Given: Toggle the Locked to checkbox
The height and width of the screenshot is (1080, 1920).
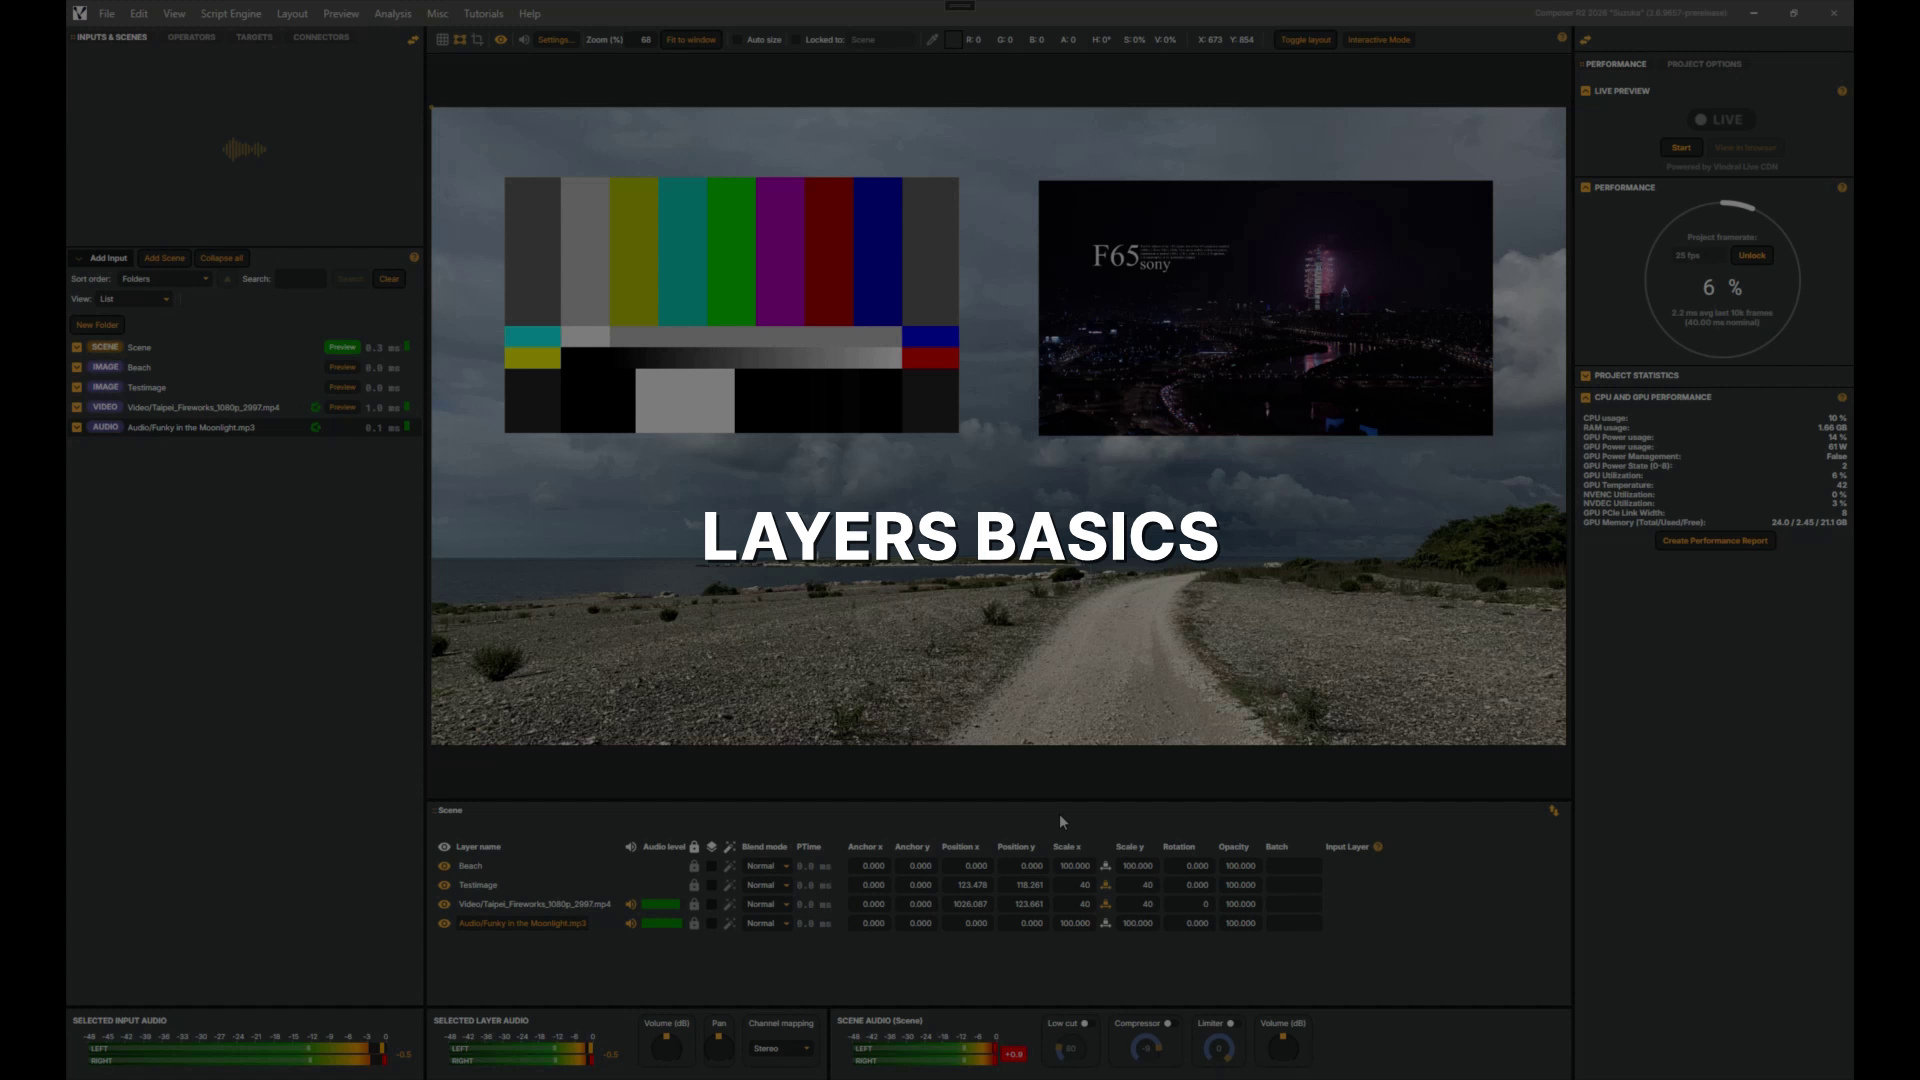Looking at the screenshot, I should [796, 40].
